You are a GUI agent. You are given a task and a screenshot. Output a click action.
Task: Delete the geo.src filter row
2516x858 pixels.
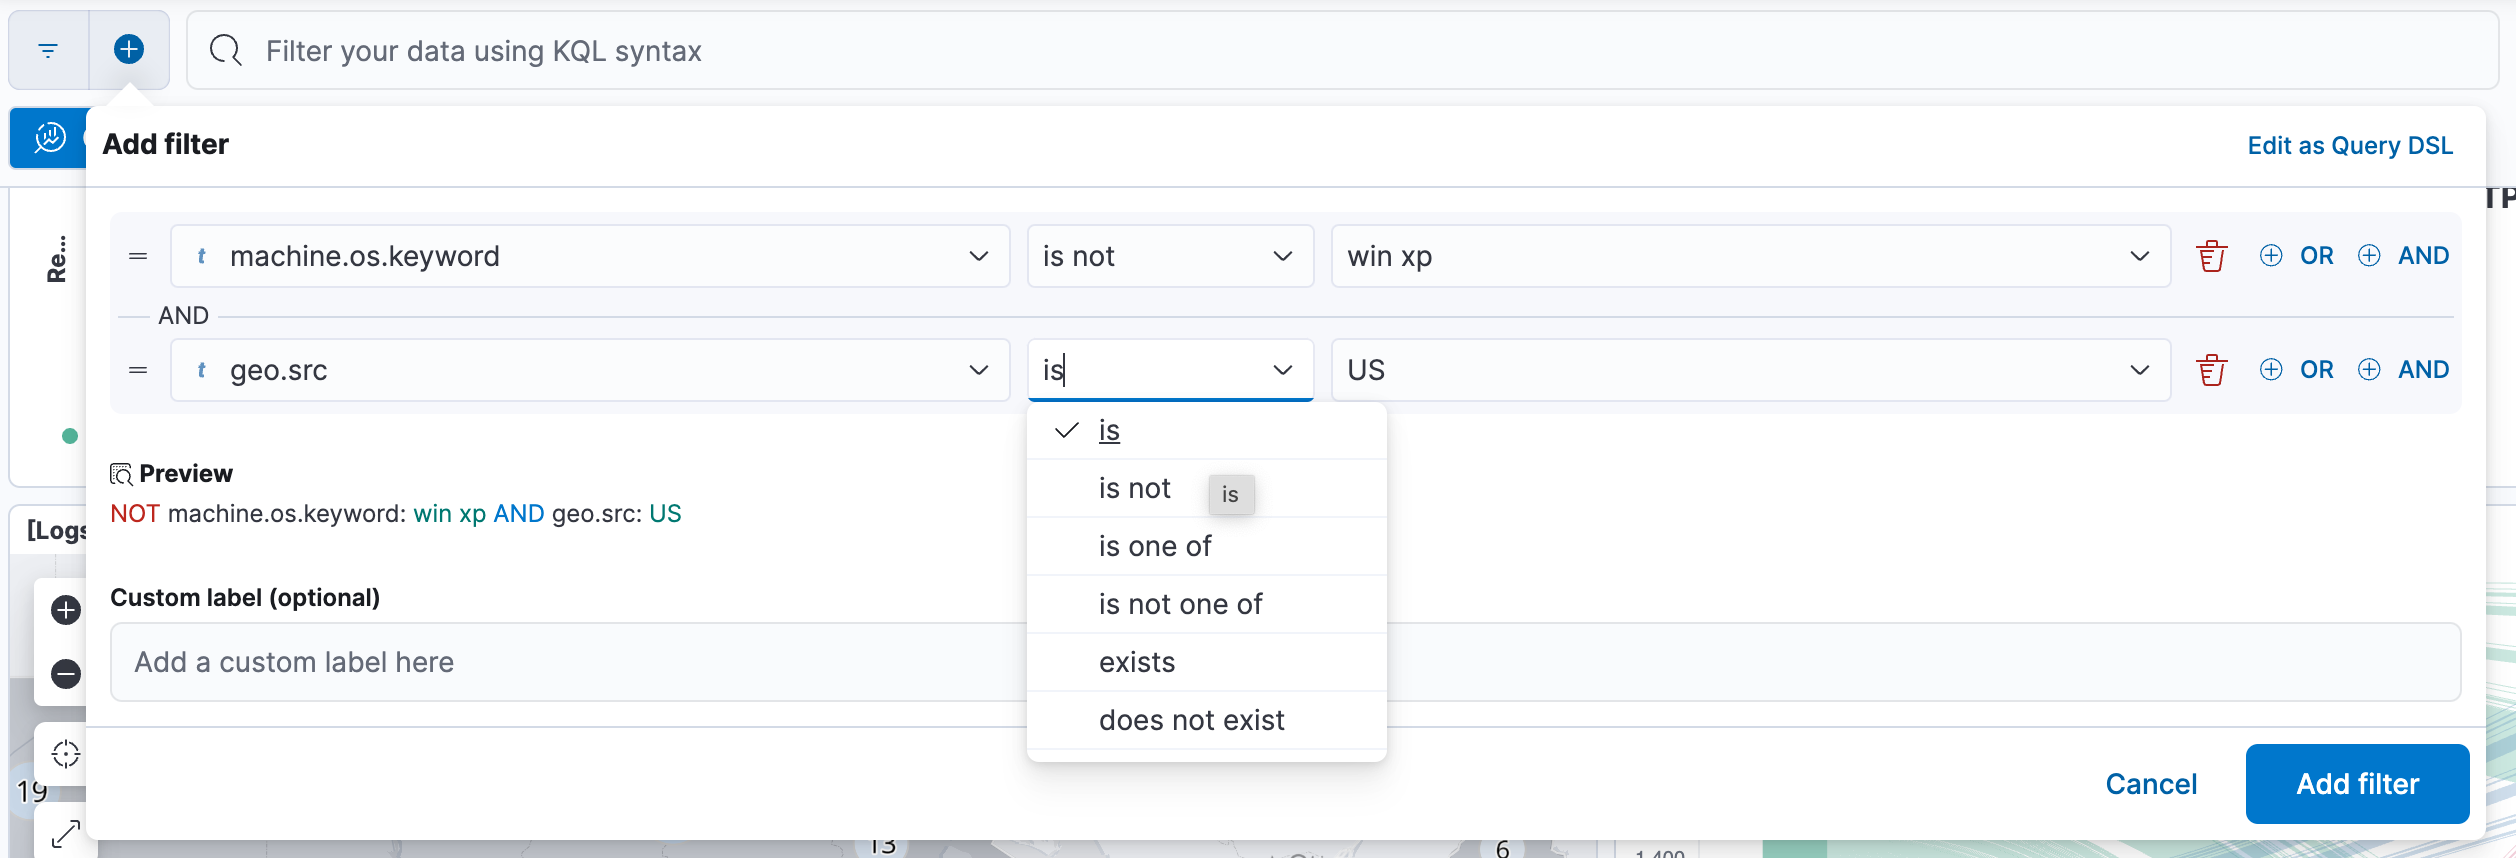tap(2211, 370)
